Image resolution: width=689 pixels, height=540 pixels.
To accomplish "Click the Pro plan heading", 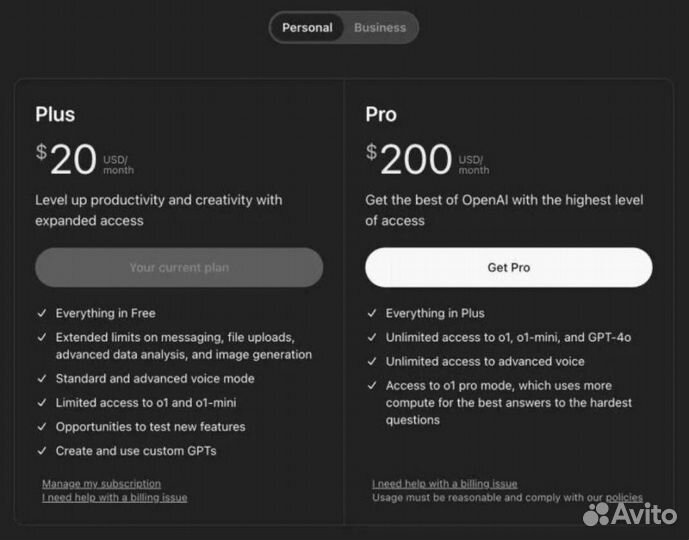I will click(x=381, y=115).
